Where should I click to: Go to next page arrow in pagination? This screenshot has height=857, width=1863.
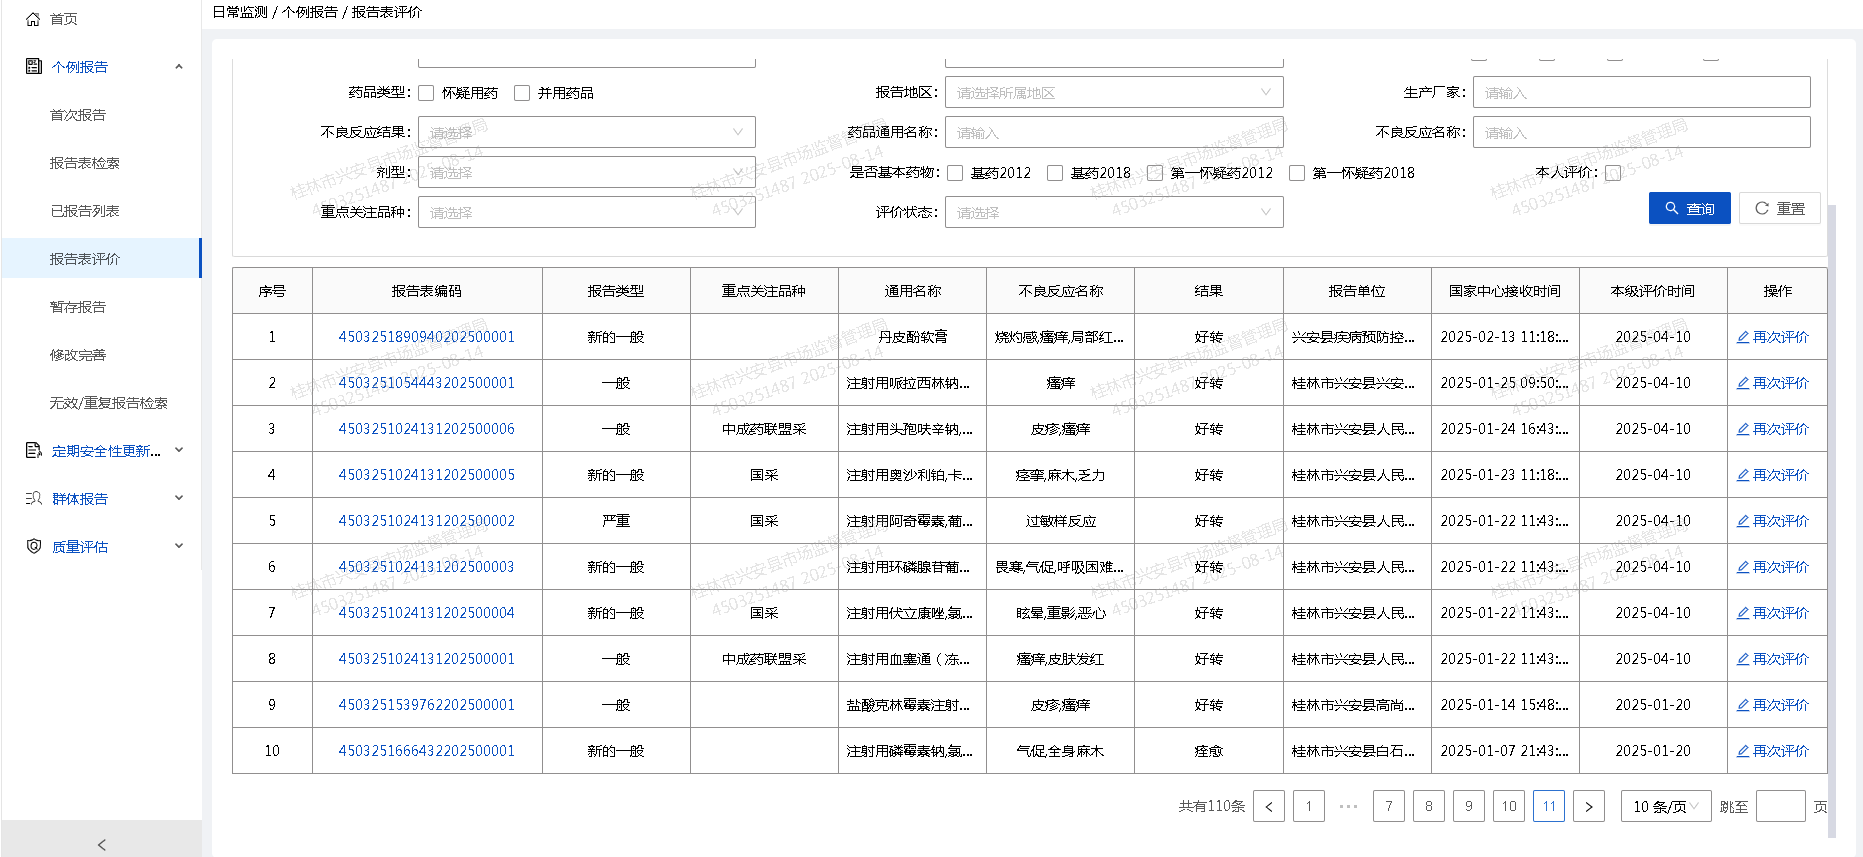1588,806
